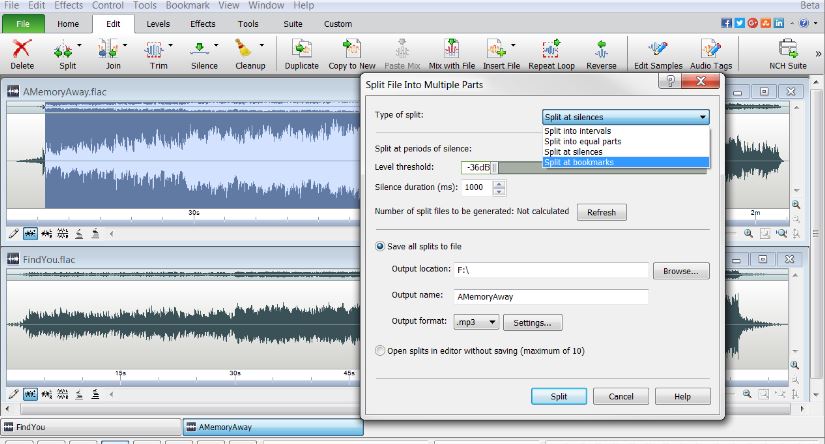
Task: Increase Silence duration with up arrow
Action: tap(499, 184)
